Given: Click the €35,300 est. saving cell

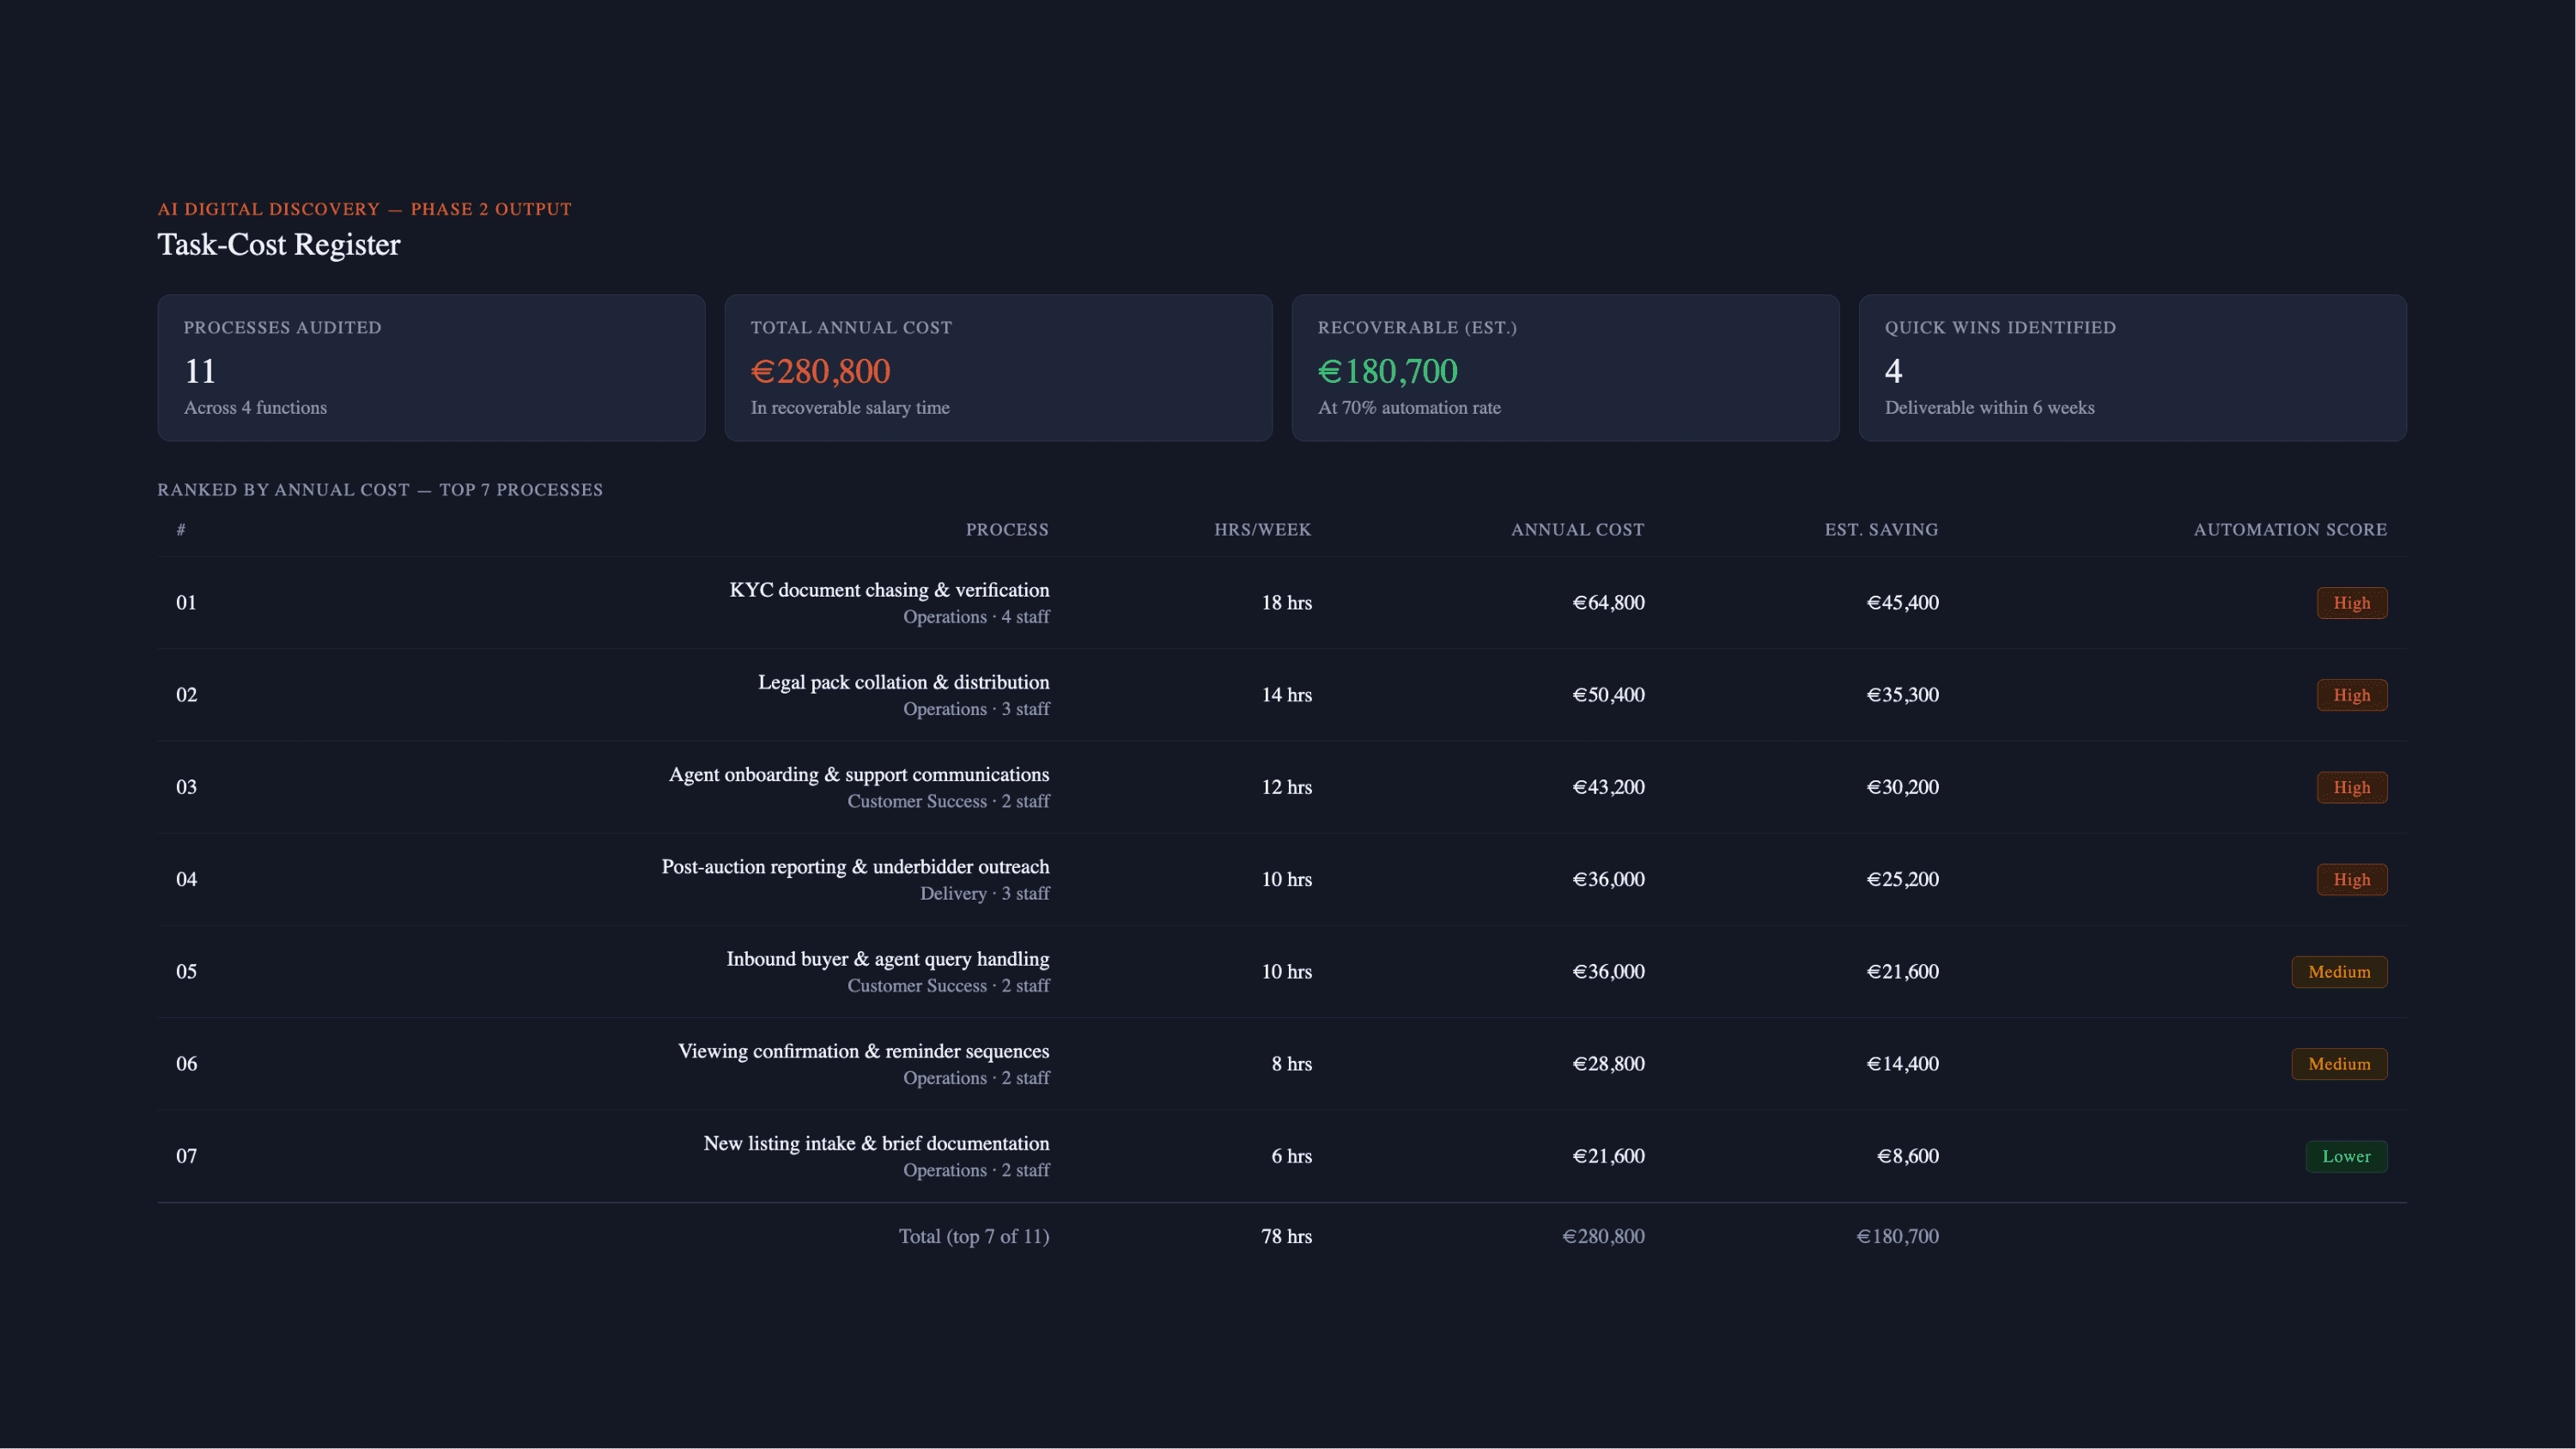Looking at the screenshot, I should [x=1902, y=694].
